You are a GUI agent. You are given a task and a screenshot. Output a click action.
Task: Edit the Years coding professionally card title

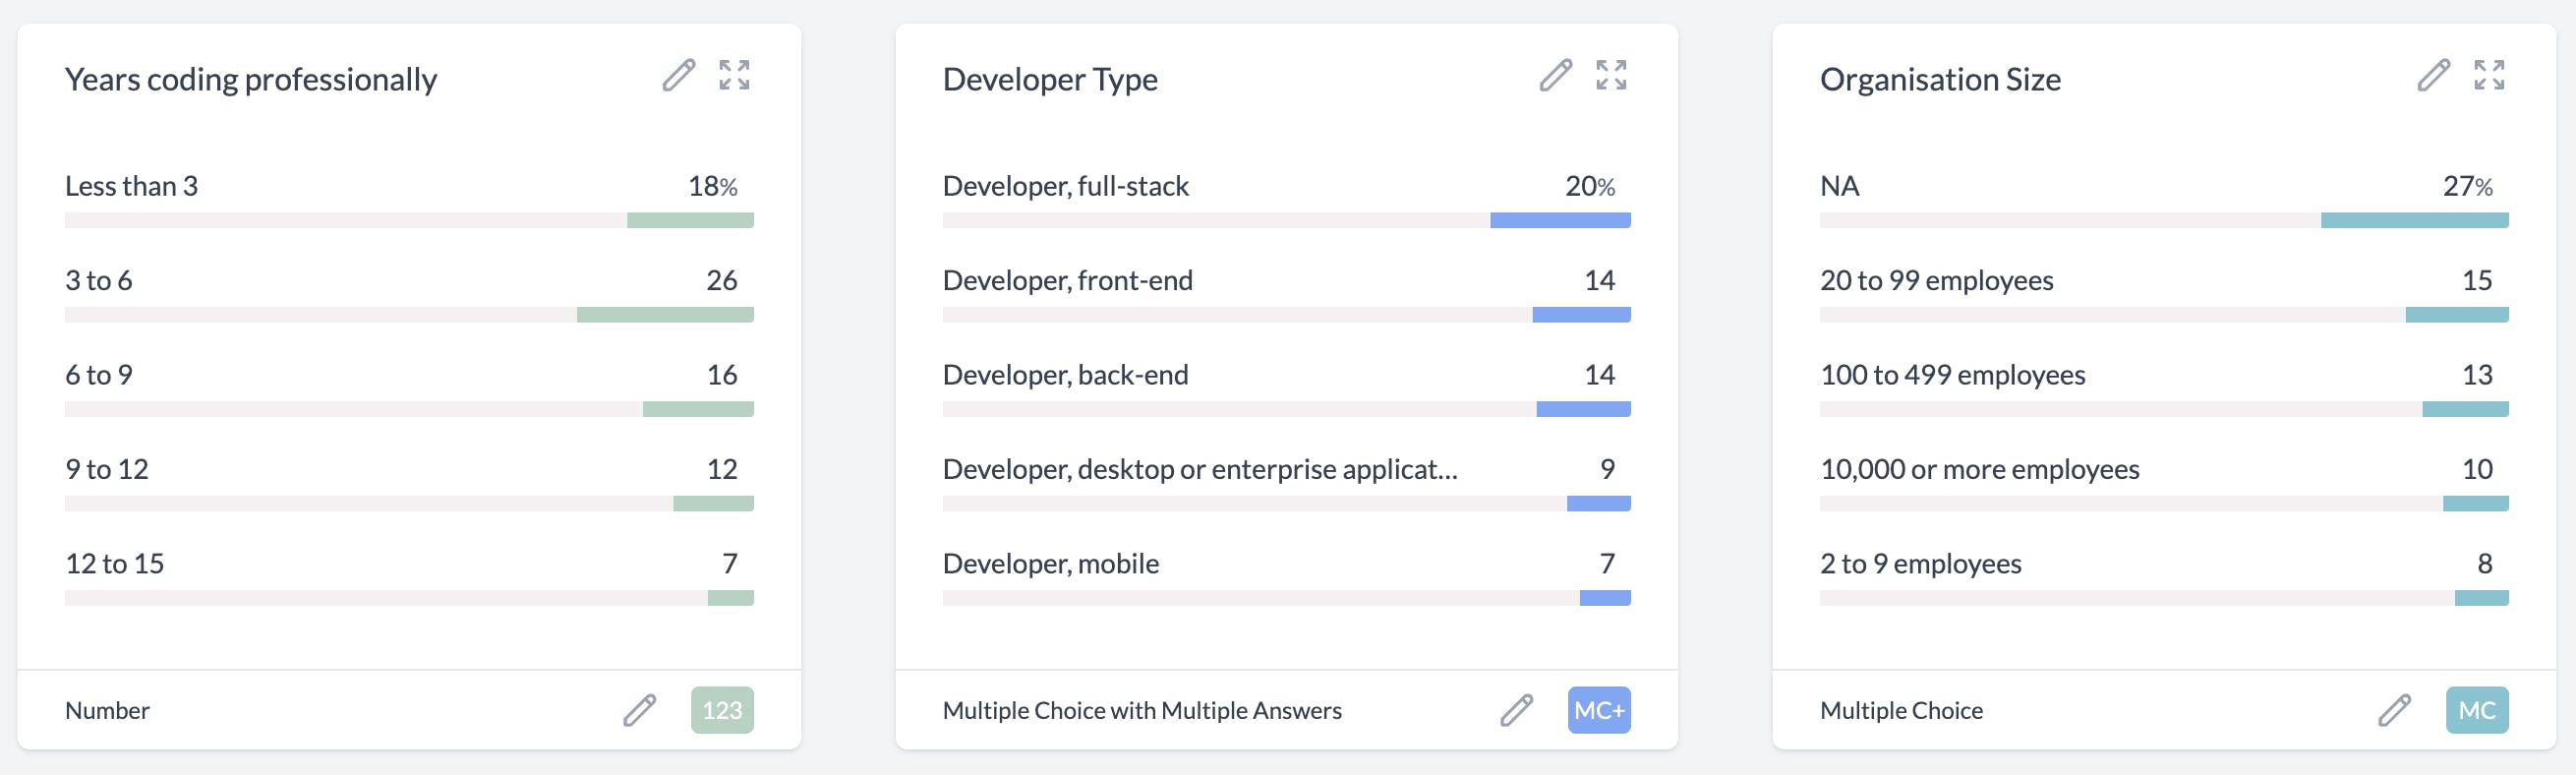[x=678, y=75]
